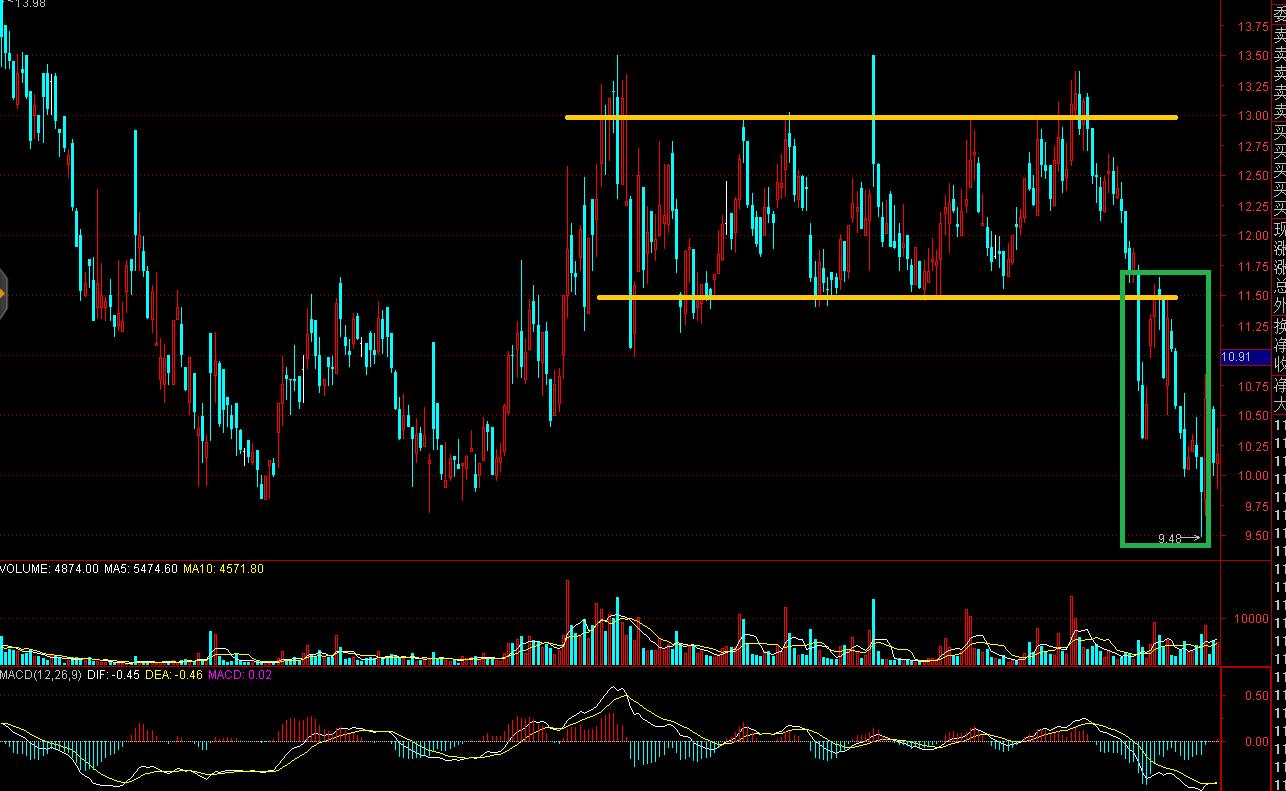Click the MA5 volume average label

click(140, 569)
